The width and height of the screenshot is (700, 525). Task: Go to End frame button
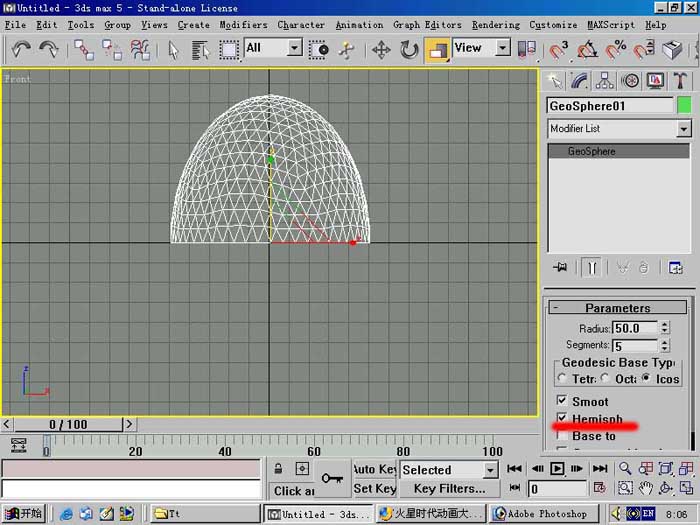600,469
